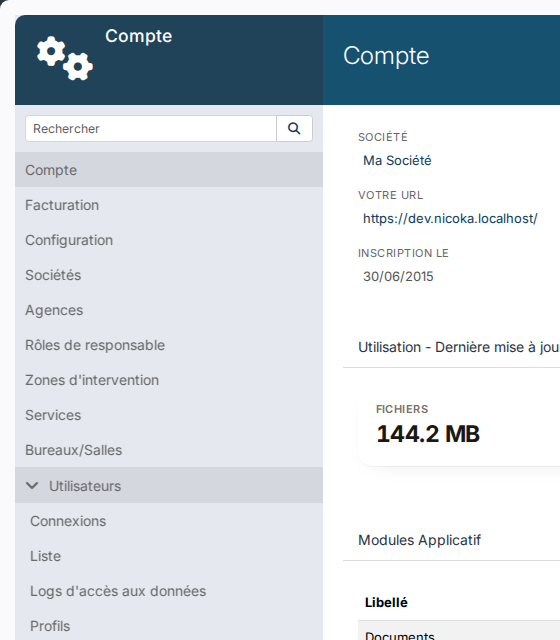The height and width of the screenshot is (640, 560).
Task: Click the Compte title in sidebar header
Action: coord(139,36)
